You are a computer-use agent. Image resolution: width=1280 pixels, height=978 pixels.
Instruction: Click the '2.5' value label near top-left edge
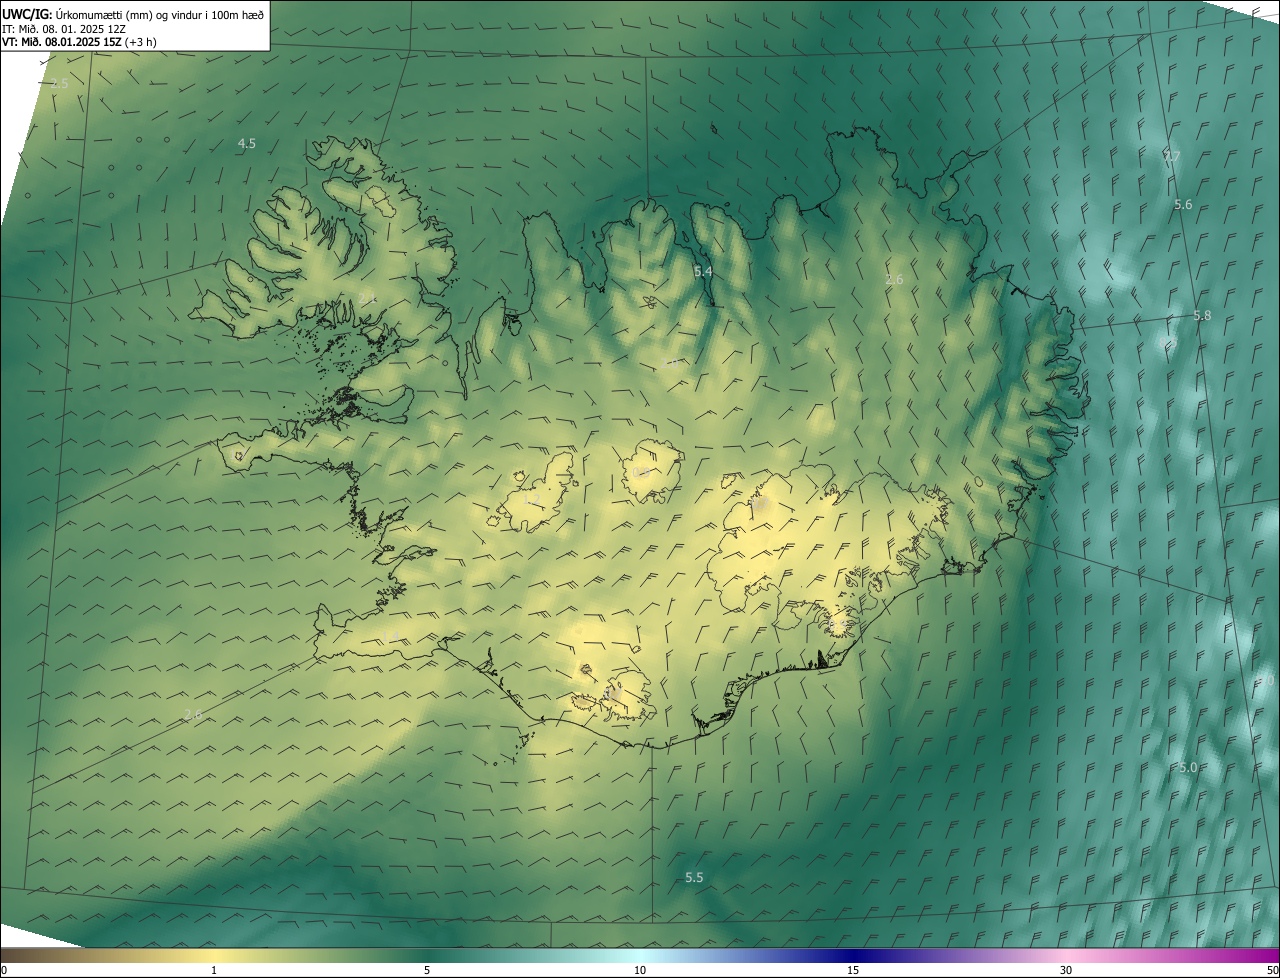tap(59, 83)
